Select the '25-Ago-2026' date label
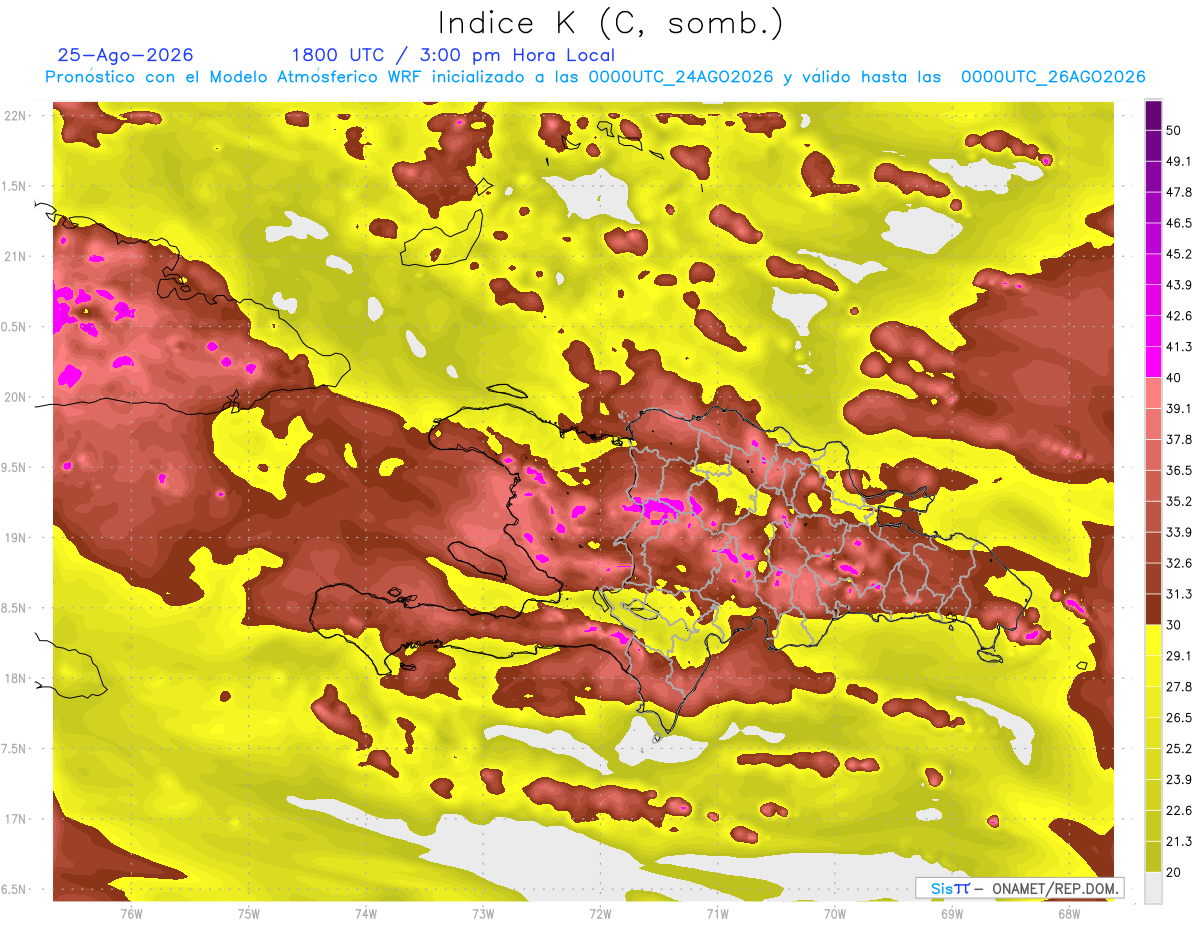 tap(126, 55)
